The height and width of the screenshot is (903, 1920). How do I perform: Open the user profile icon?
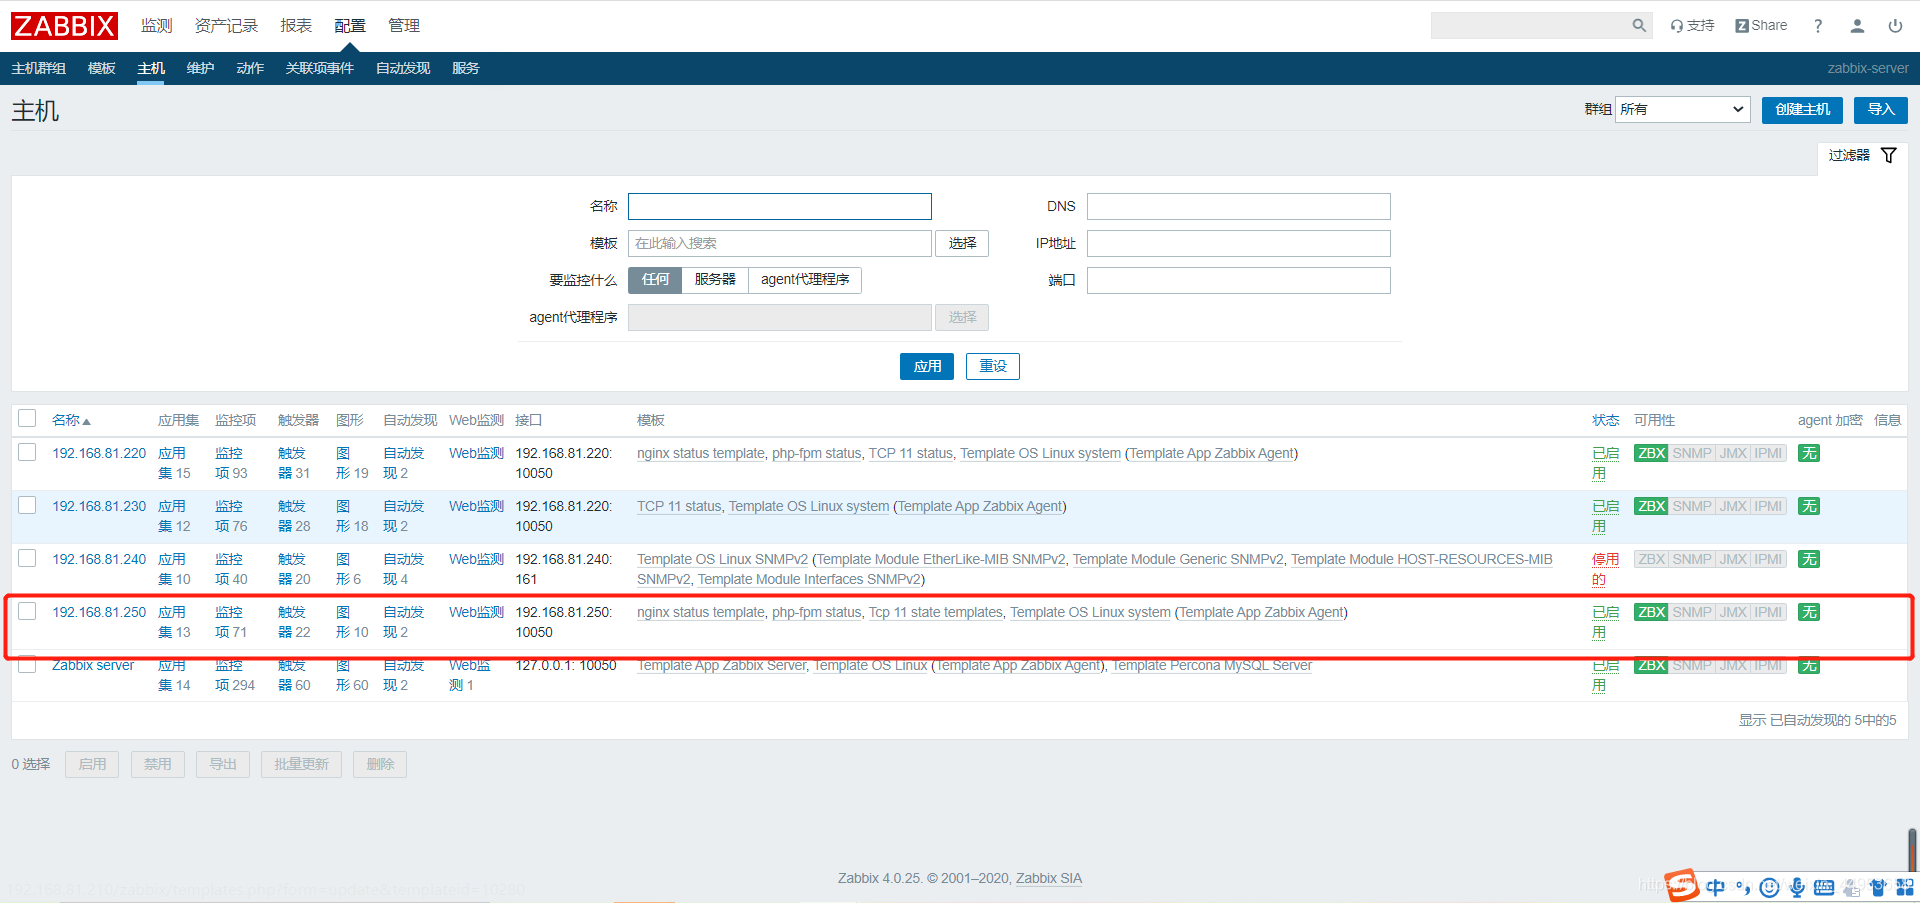point(1857,26)
